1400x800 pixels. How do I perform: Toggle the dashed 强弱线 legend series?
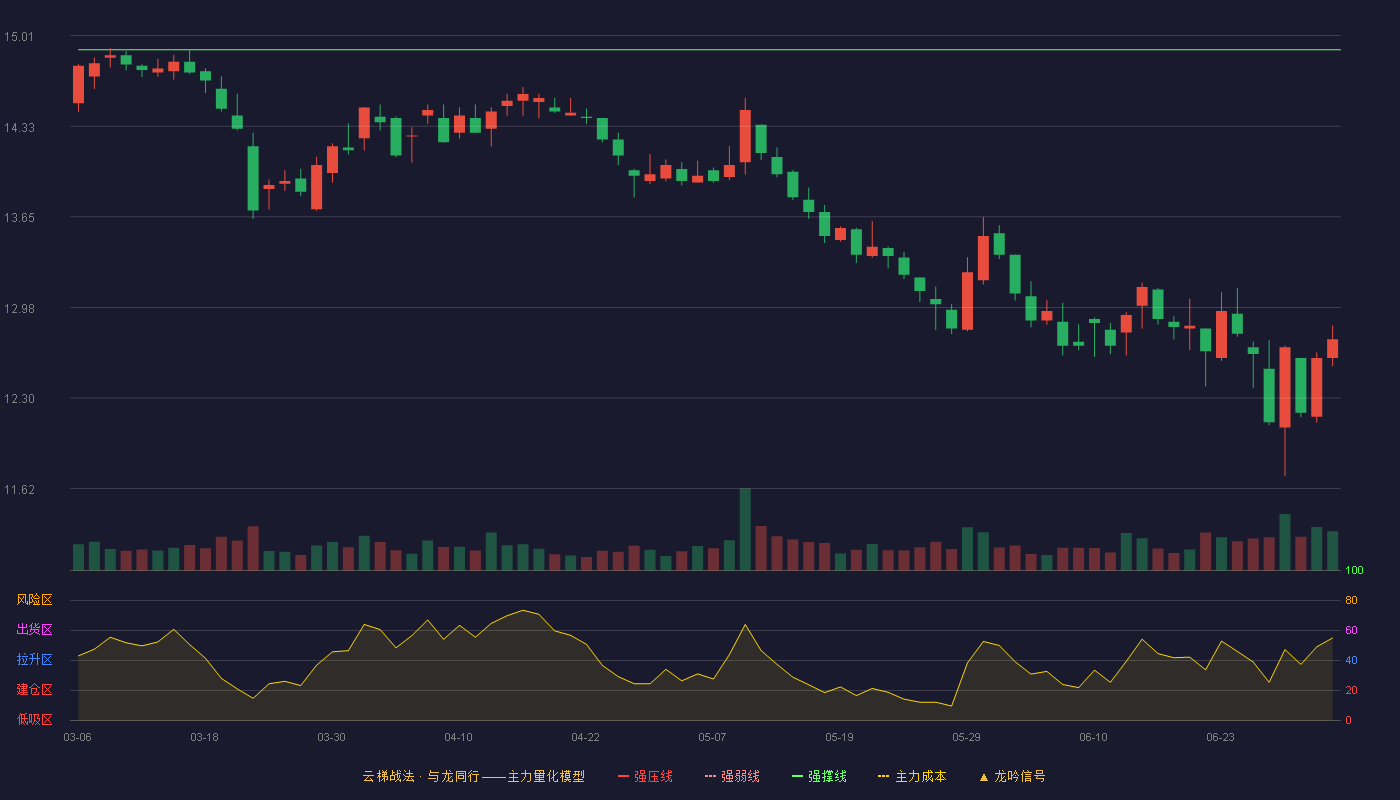(x=732, y=776)
